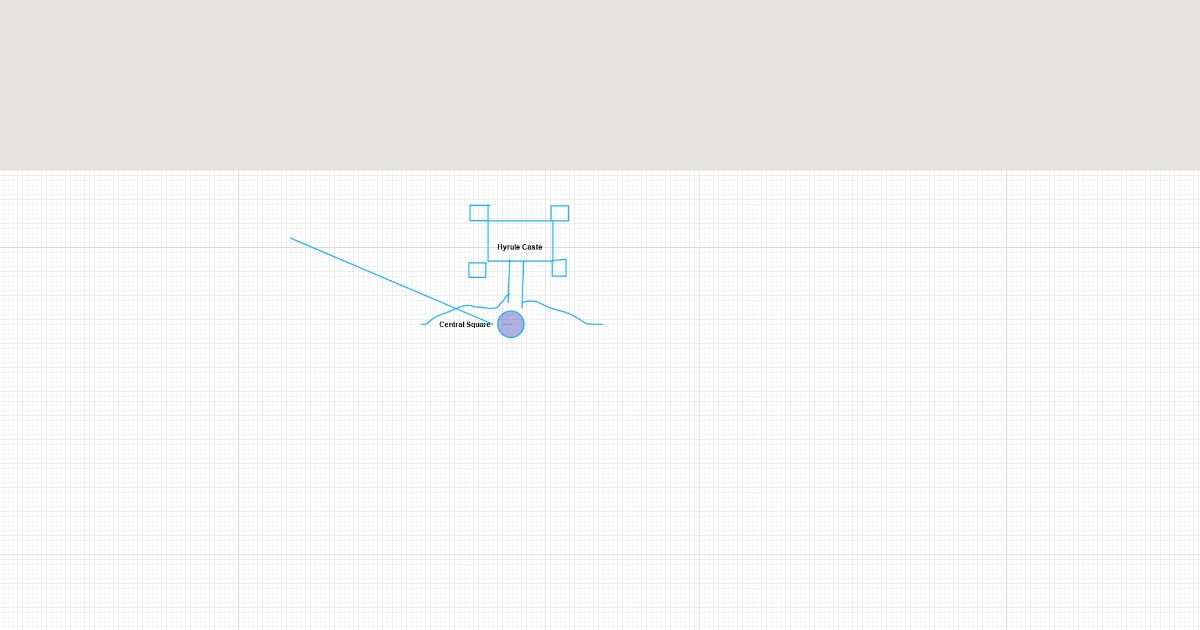The image size is (1200, 630).
Task: Select the "Hyrule Caste" text label
Action: pos(520,247)
